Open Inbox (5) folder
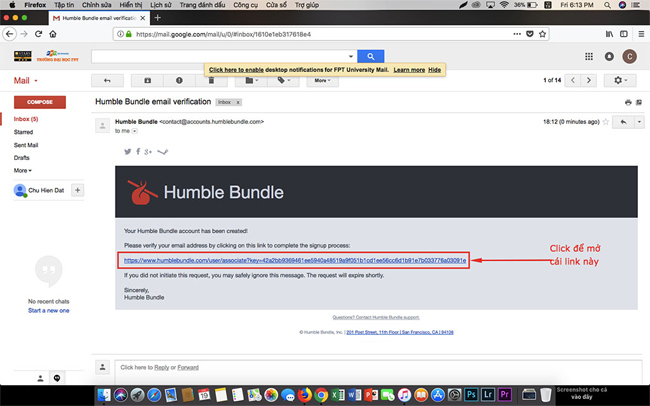Image resolution: width=650 pixels, height=406 pixels. [x=26, y=119]
